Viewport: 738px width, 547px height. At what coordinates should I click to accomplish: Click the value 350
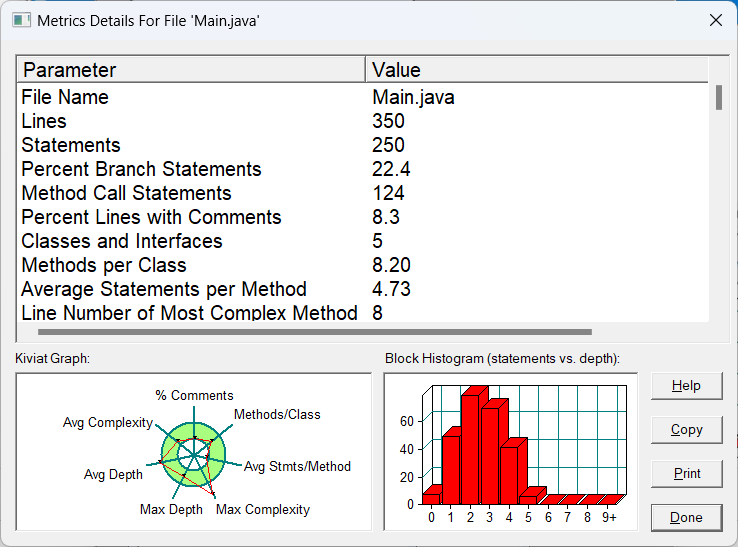(388, 121)
